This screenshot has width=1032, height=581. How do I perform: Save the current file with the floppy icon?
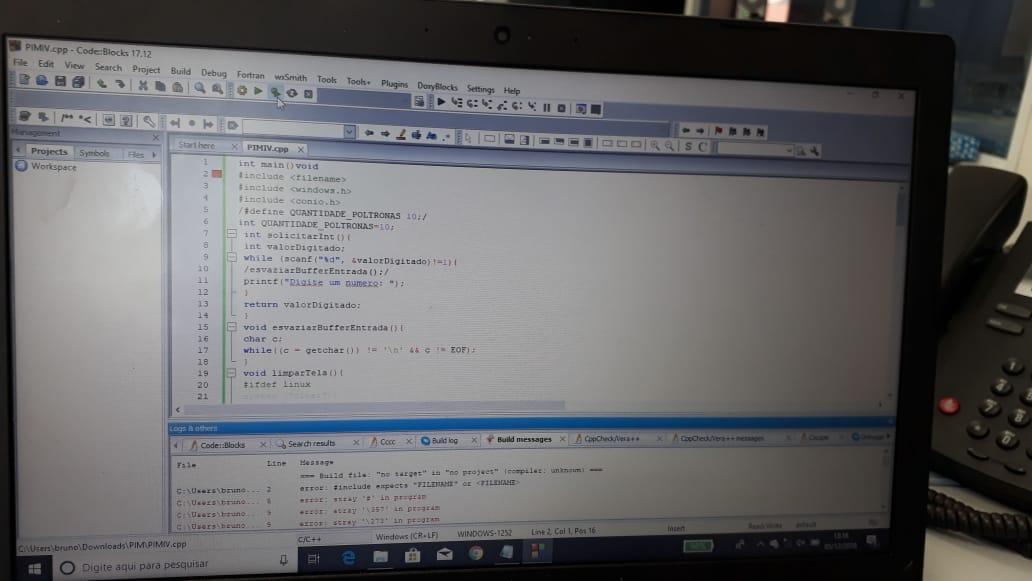tap(60, 81)
